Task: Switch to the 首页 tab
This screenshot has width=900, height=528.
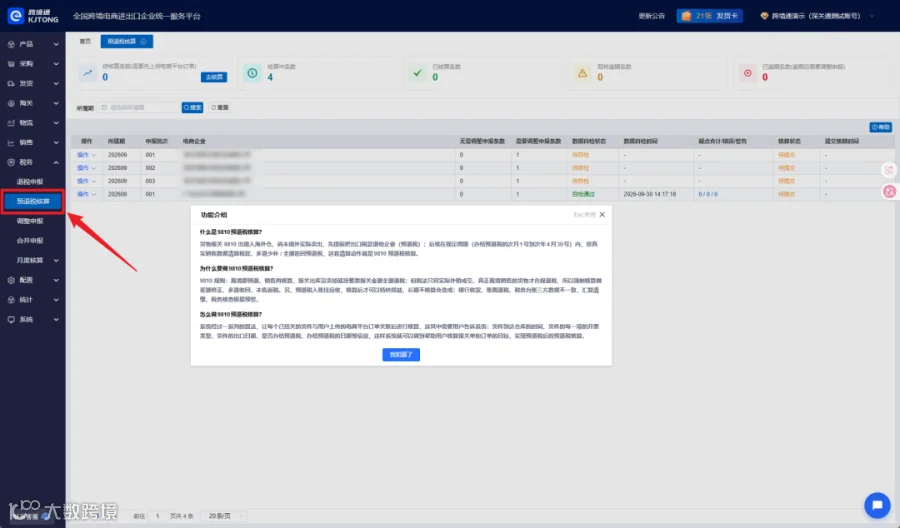Action: click(85, 41)
